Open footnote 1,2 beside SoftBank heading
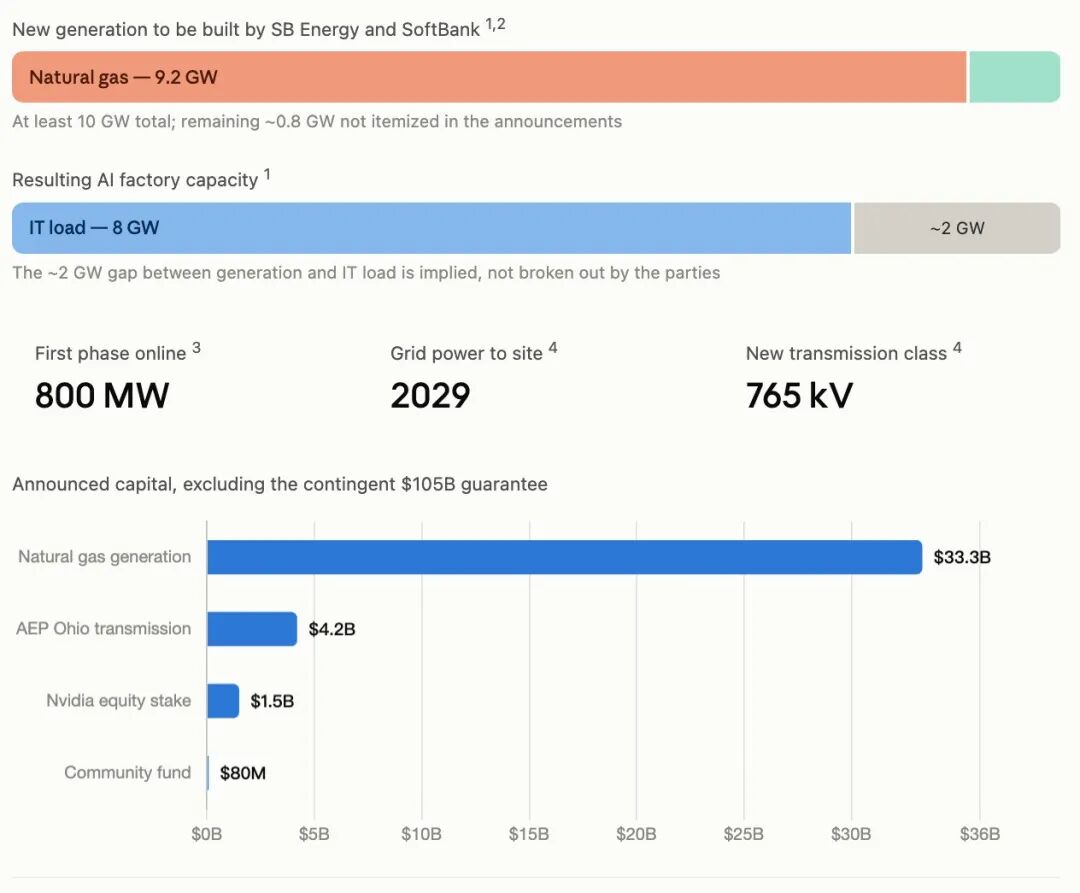1080x893 pixels. click(x=495, y=24)
